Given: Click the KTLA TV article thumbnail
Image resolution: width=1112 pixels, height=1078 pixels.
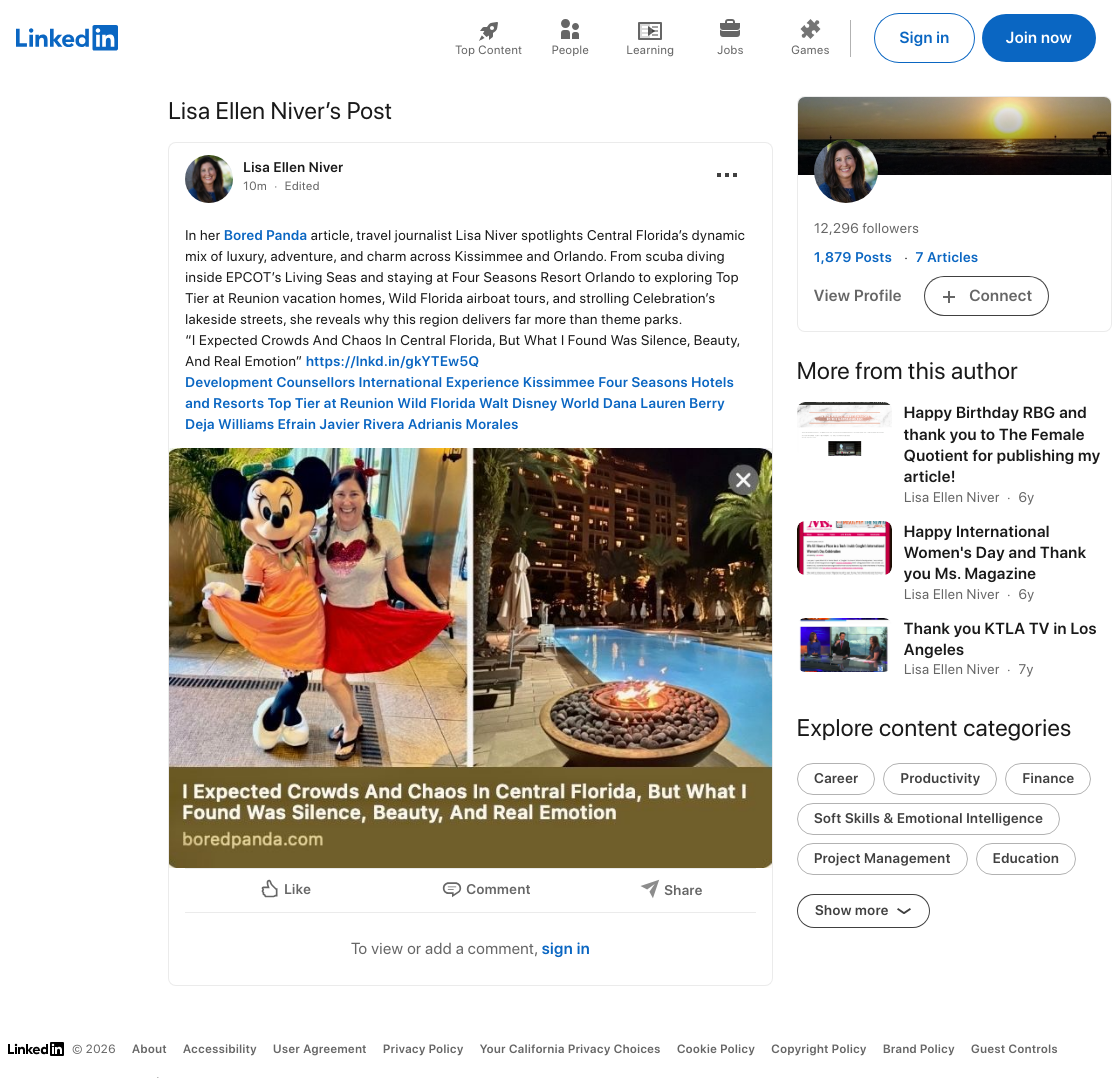Looking at the screenshot, I should click(844, 645).
